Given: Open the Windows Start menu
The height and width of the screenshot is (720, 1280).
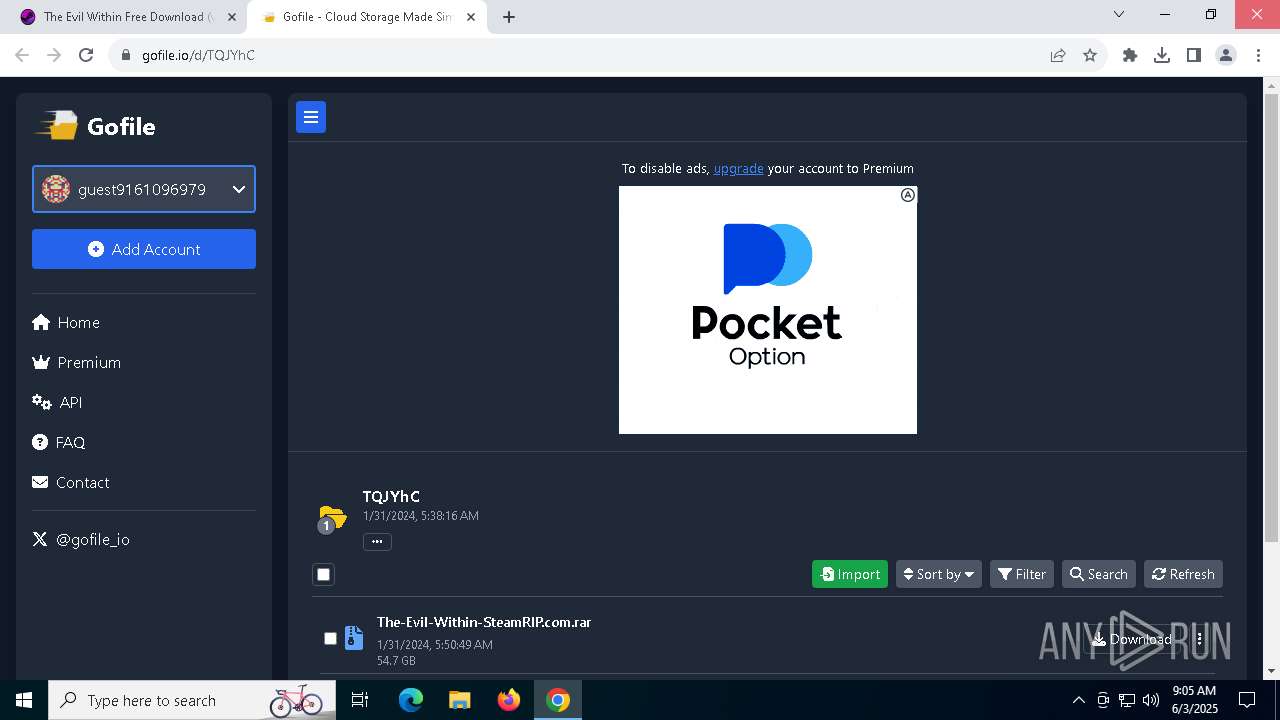Looking at the screenshot, I should click(24, 700).
